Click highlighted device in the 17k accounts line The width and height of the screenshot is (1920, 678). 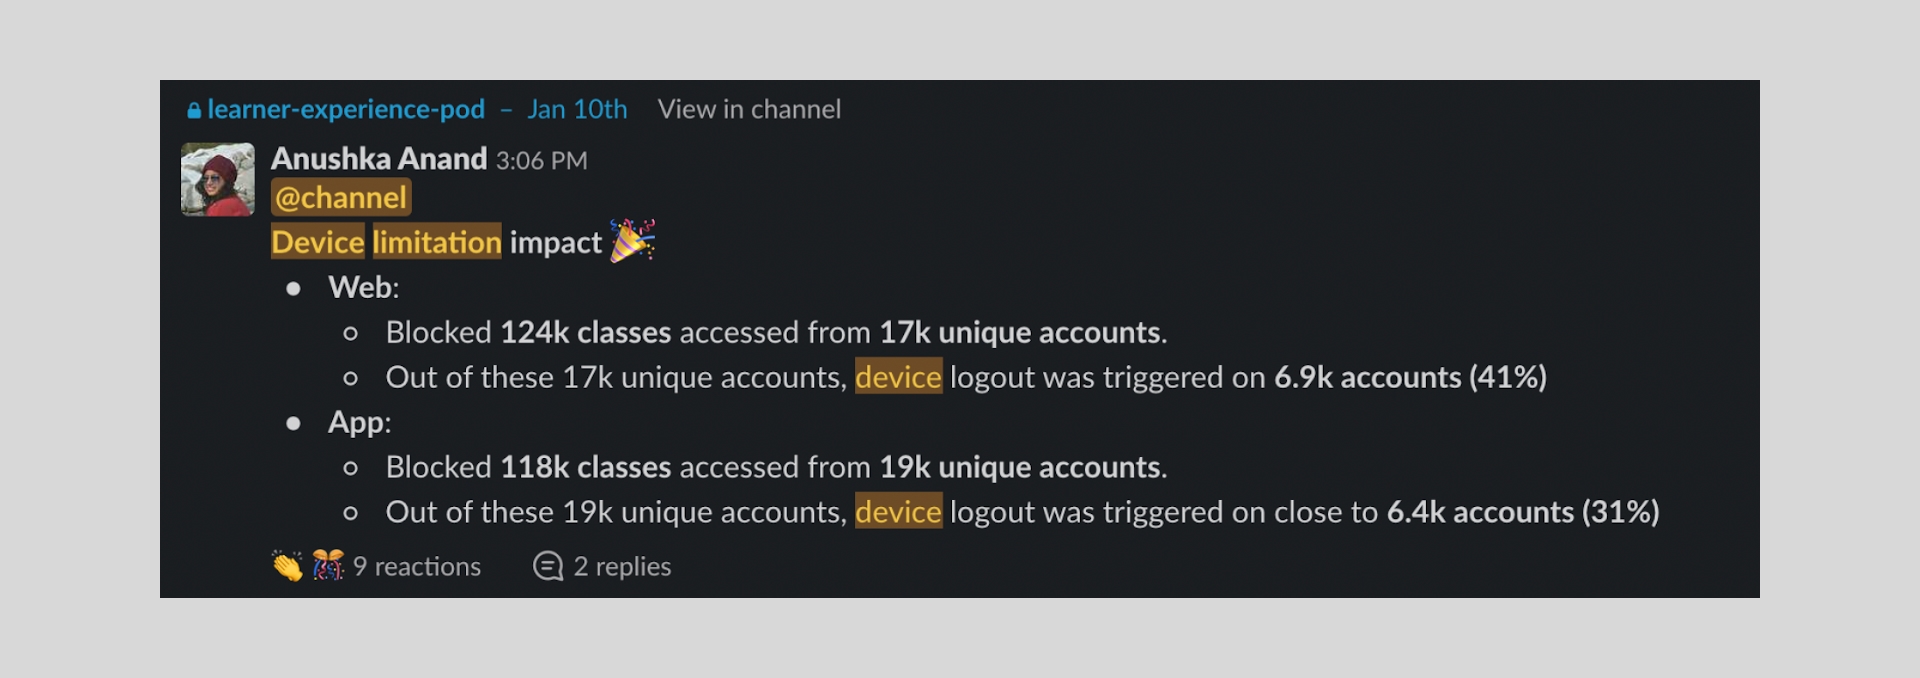(x=898, y=377)
